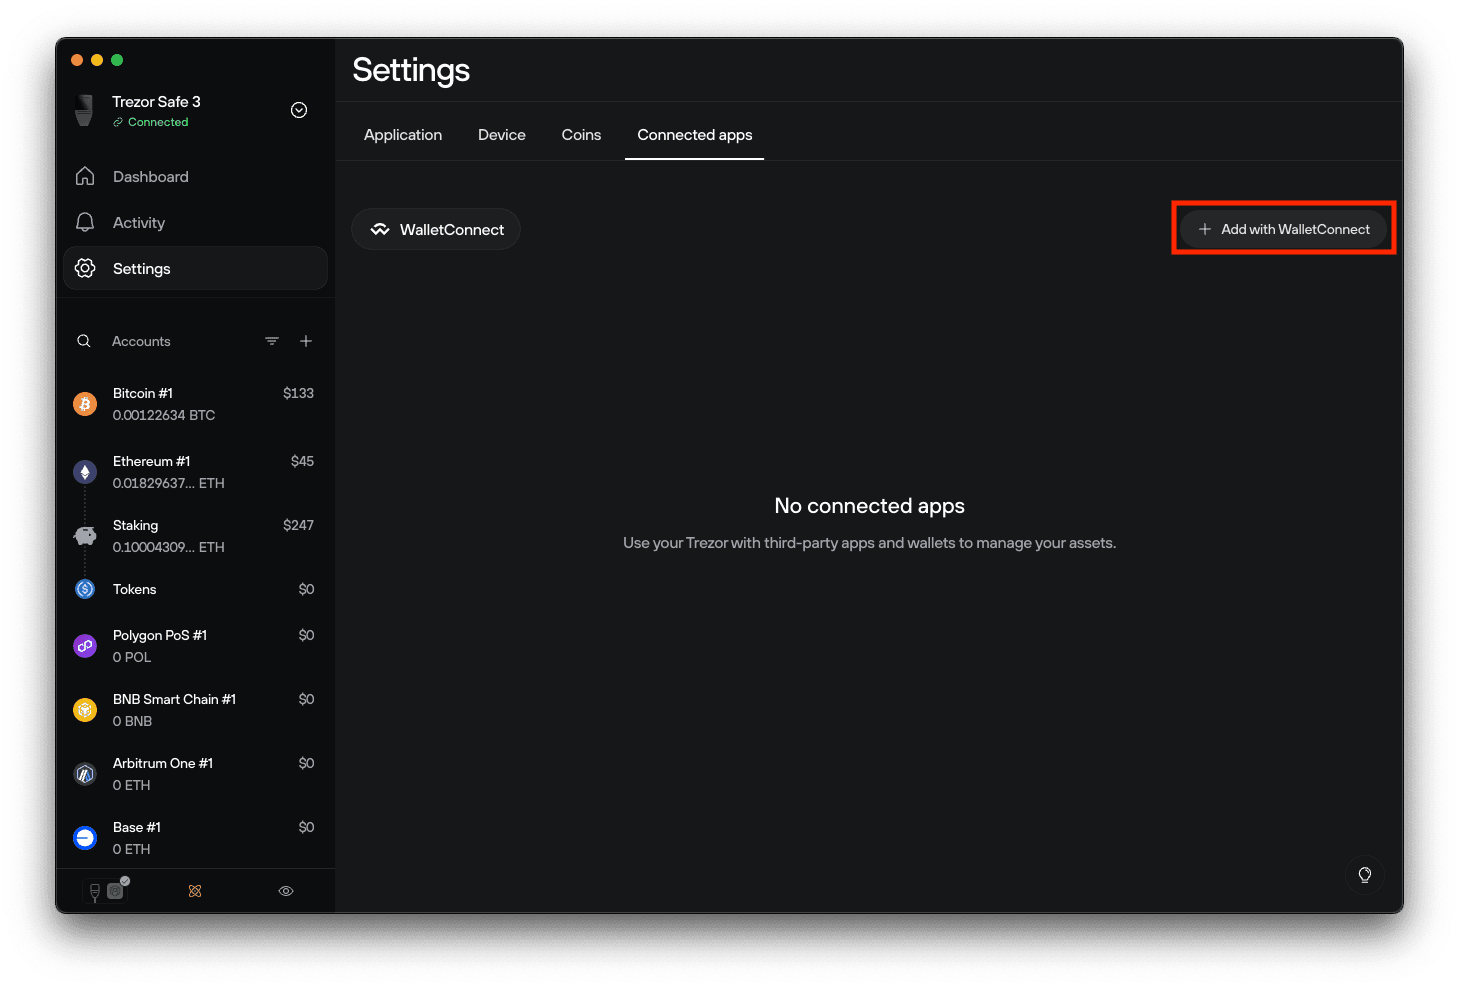Image resolution: width=1459 pixels, height=987 pixels.
Task: Click the Ethereum coin logo
Action: [85, 472]
